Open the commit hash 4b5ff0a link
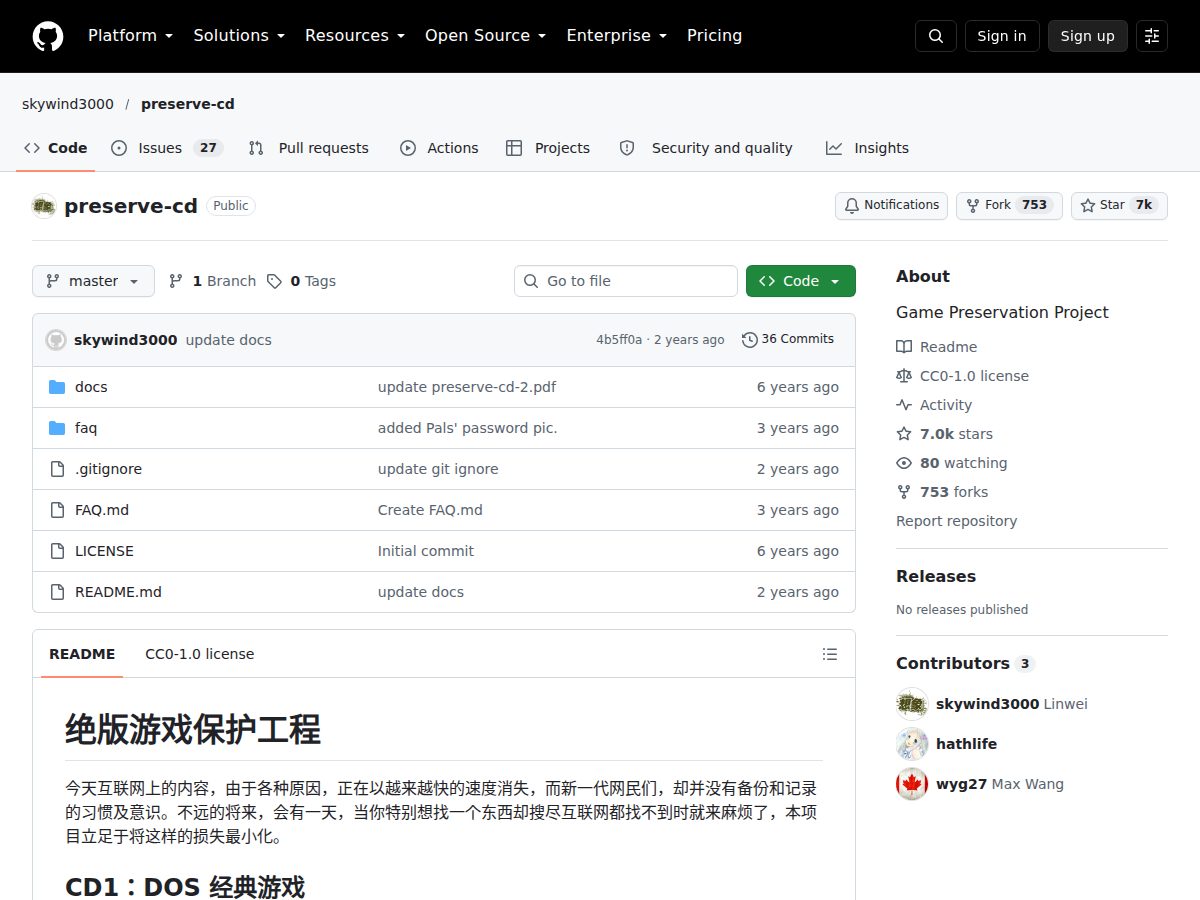1200x900 pixels. pos(619,340)
